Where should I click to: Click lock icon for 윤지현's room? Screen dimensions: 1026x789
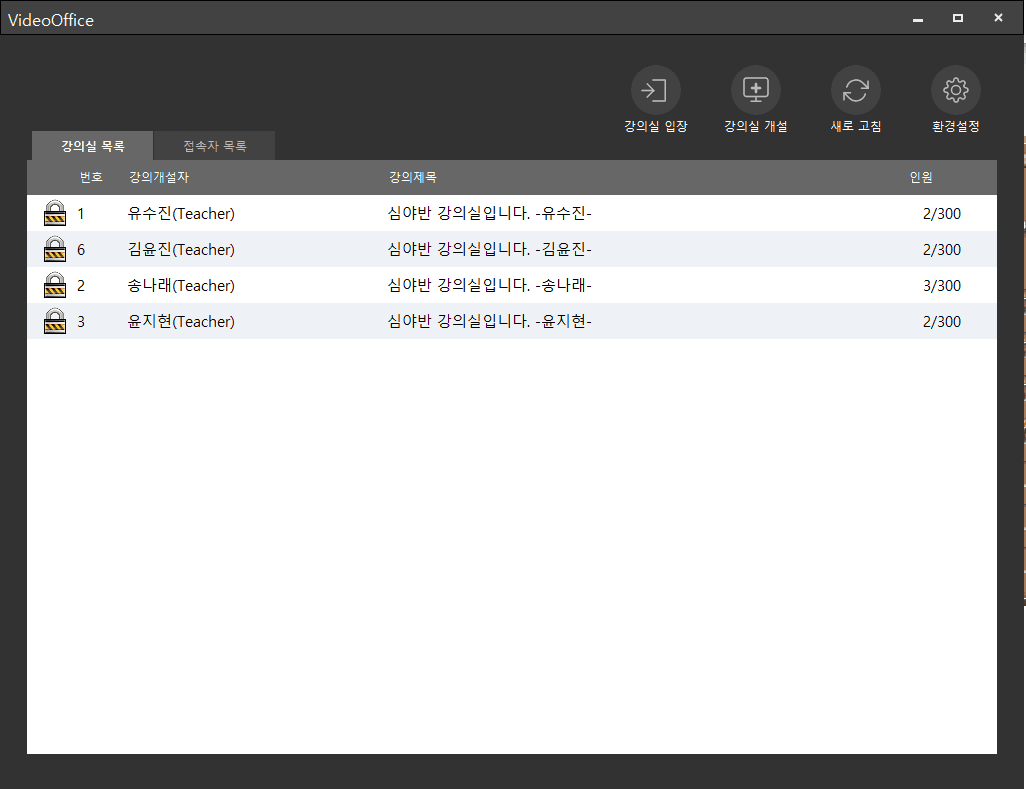click(x=55, y=321)
